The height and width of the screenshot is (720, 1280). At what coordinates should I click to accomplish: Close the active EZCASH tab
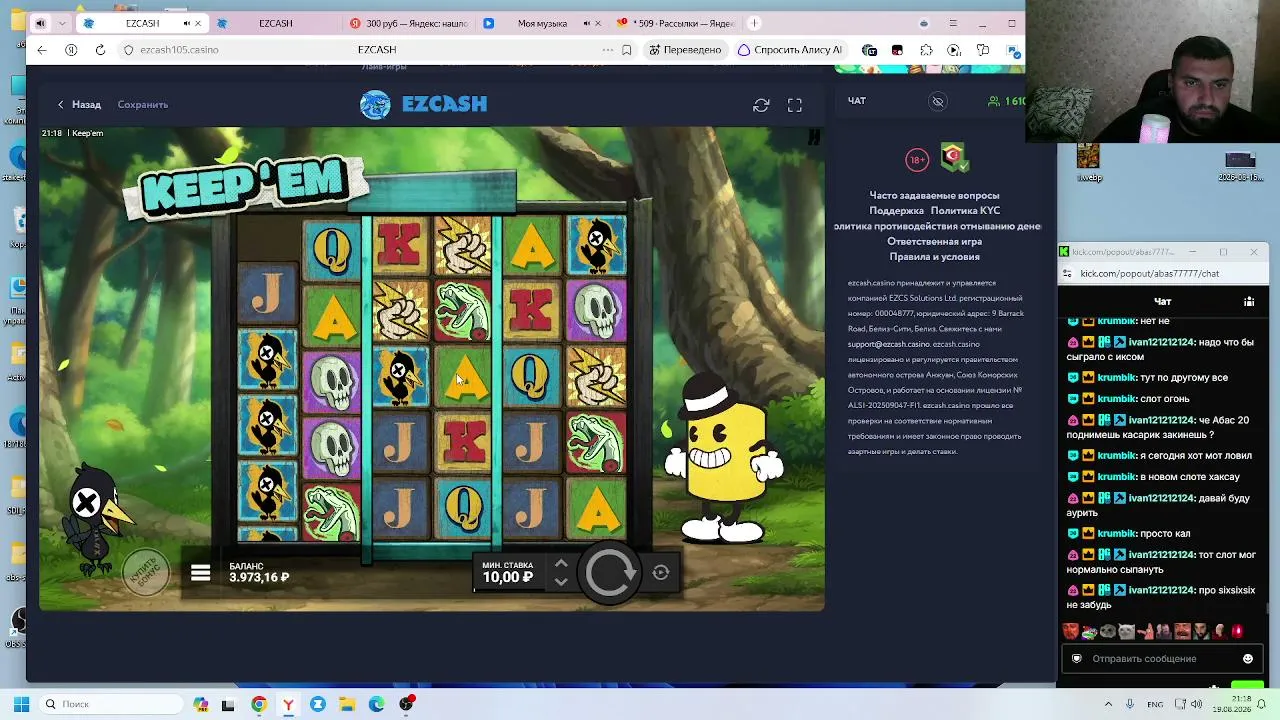tap(198, 23)
